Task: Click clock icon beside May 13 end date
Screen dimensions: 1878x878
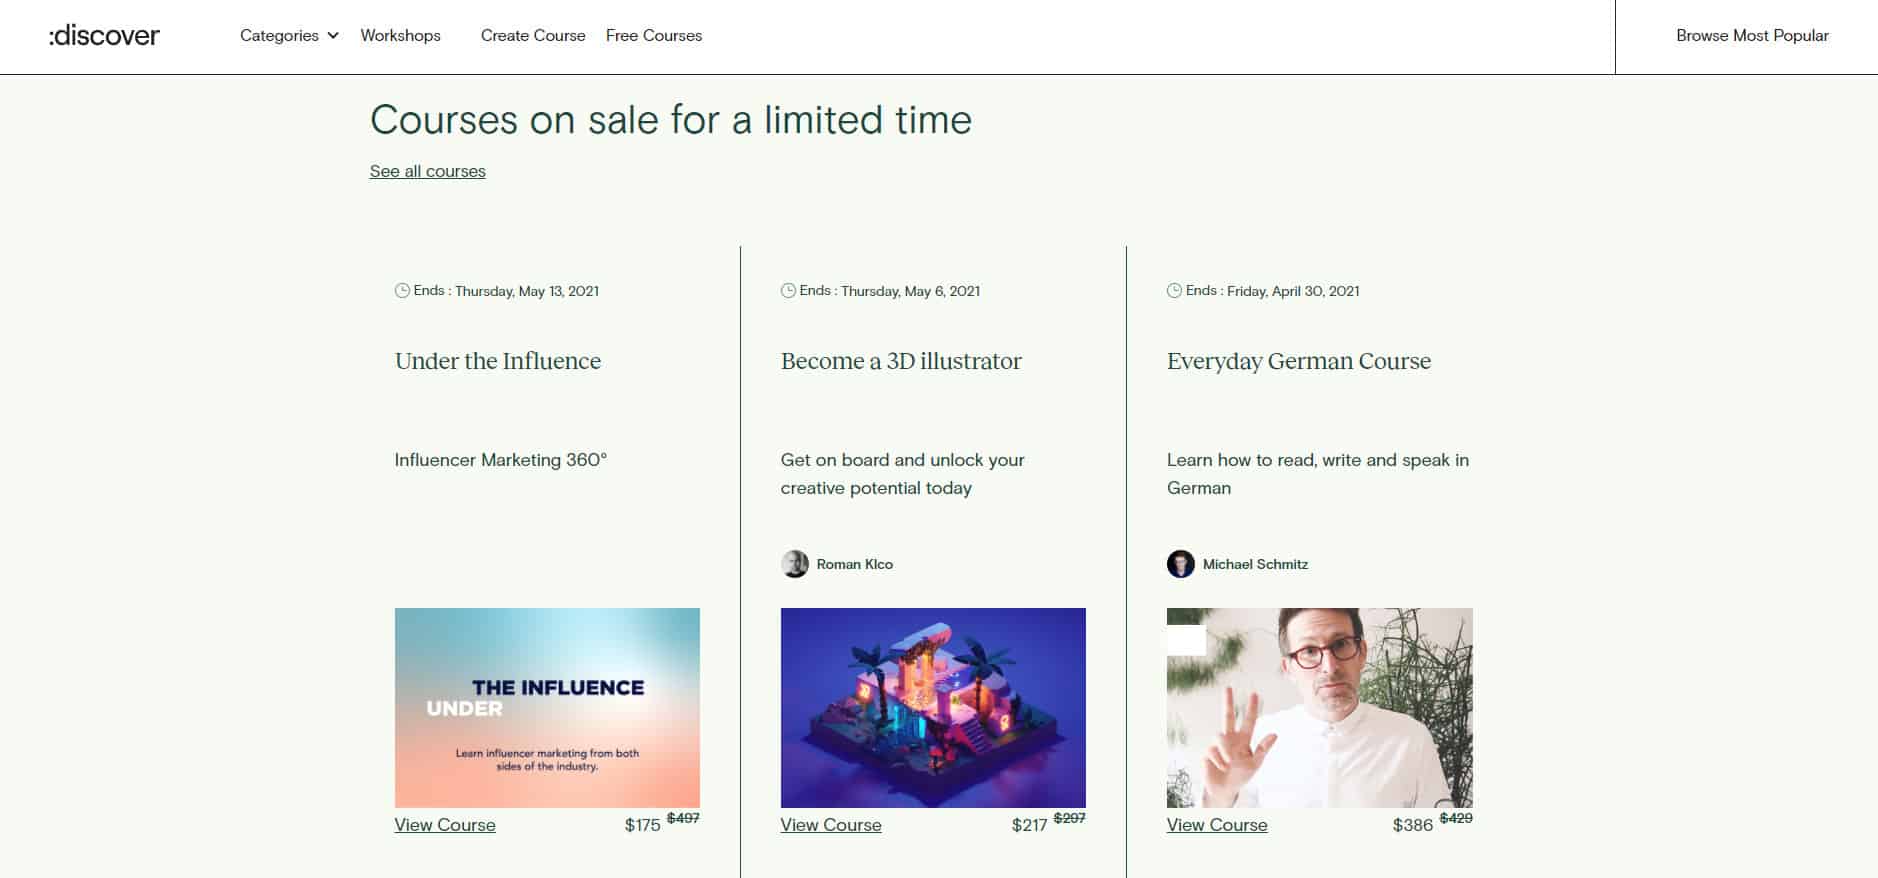Action: pyautogui.click(x=402, y=291)
